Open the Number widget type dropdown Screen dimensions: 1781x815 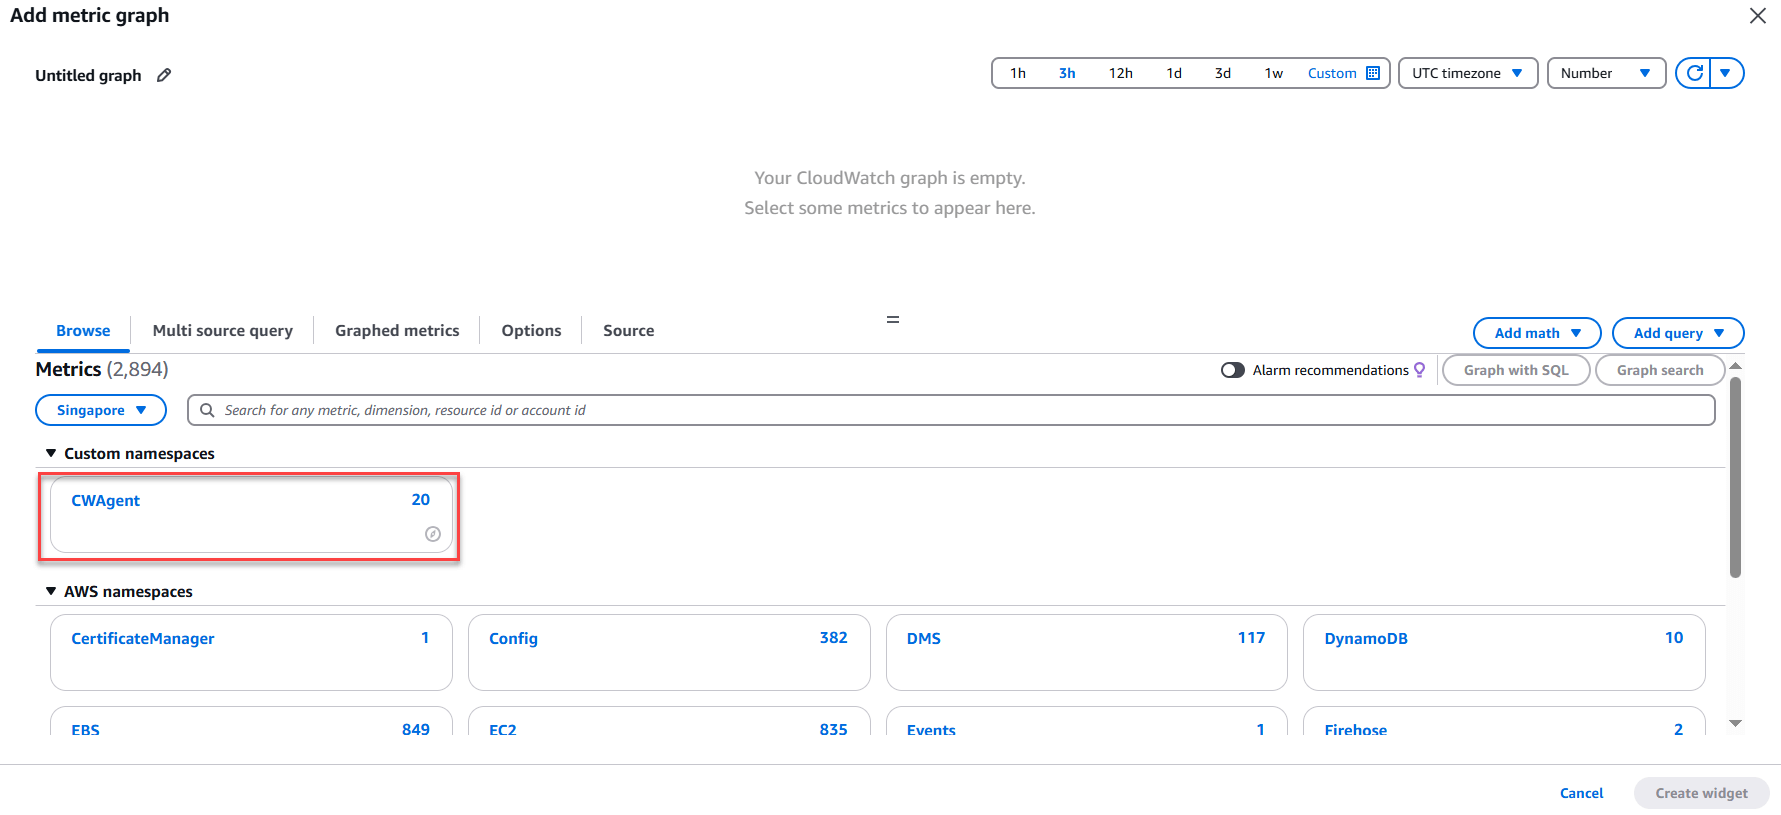coord(1606,73)
